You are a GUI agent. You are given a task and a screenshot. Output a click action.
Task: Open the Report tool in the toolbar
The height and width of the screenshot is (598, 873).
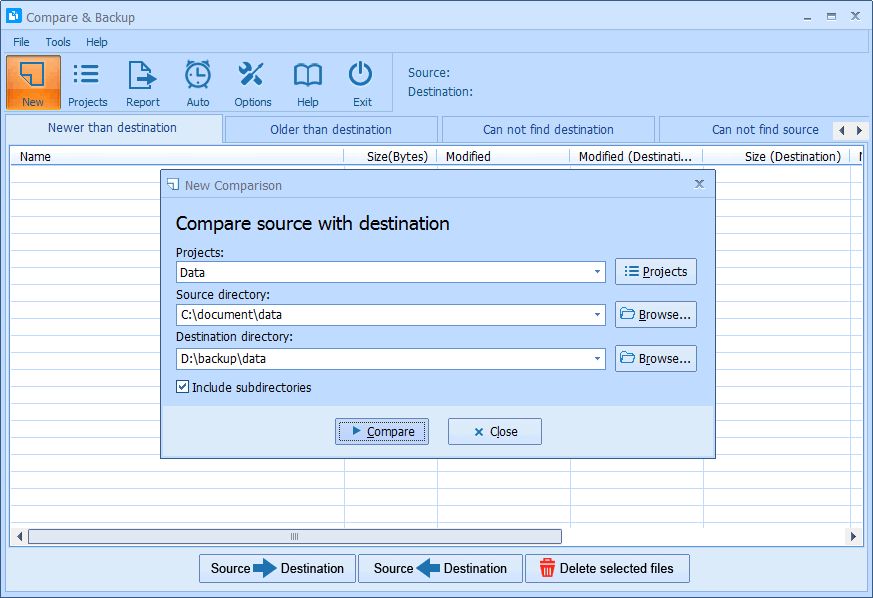pyautogui.click(x=143, y=82)
